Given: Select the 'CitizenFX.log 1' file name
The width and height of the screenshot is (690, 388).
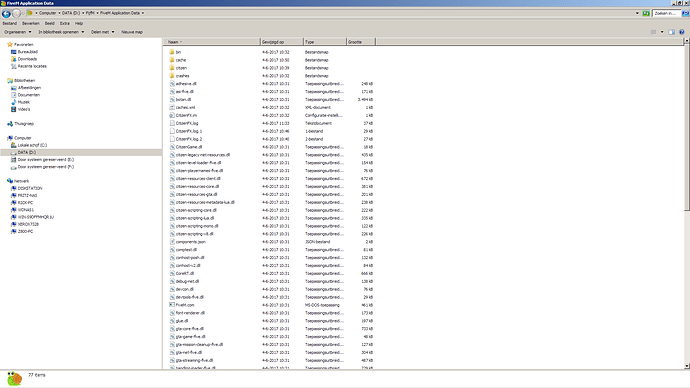Looking at the screenshot, I should tap(189, 131).
